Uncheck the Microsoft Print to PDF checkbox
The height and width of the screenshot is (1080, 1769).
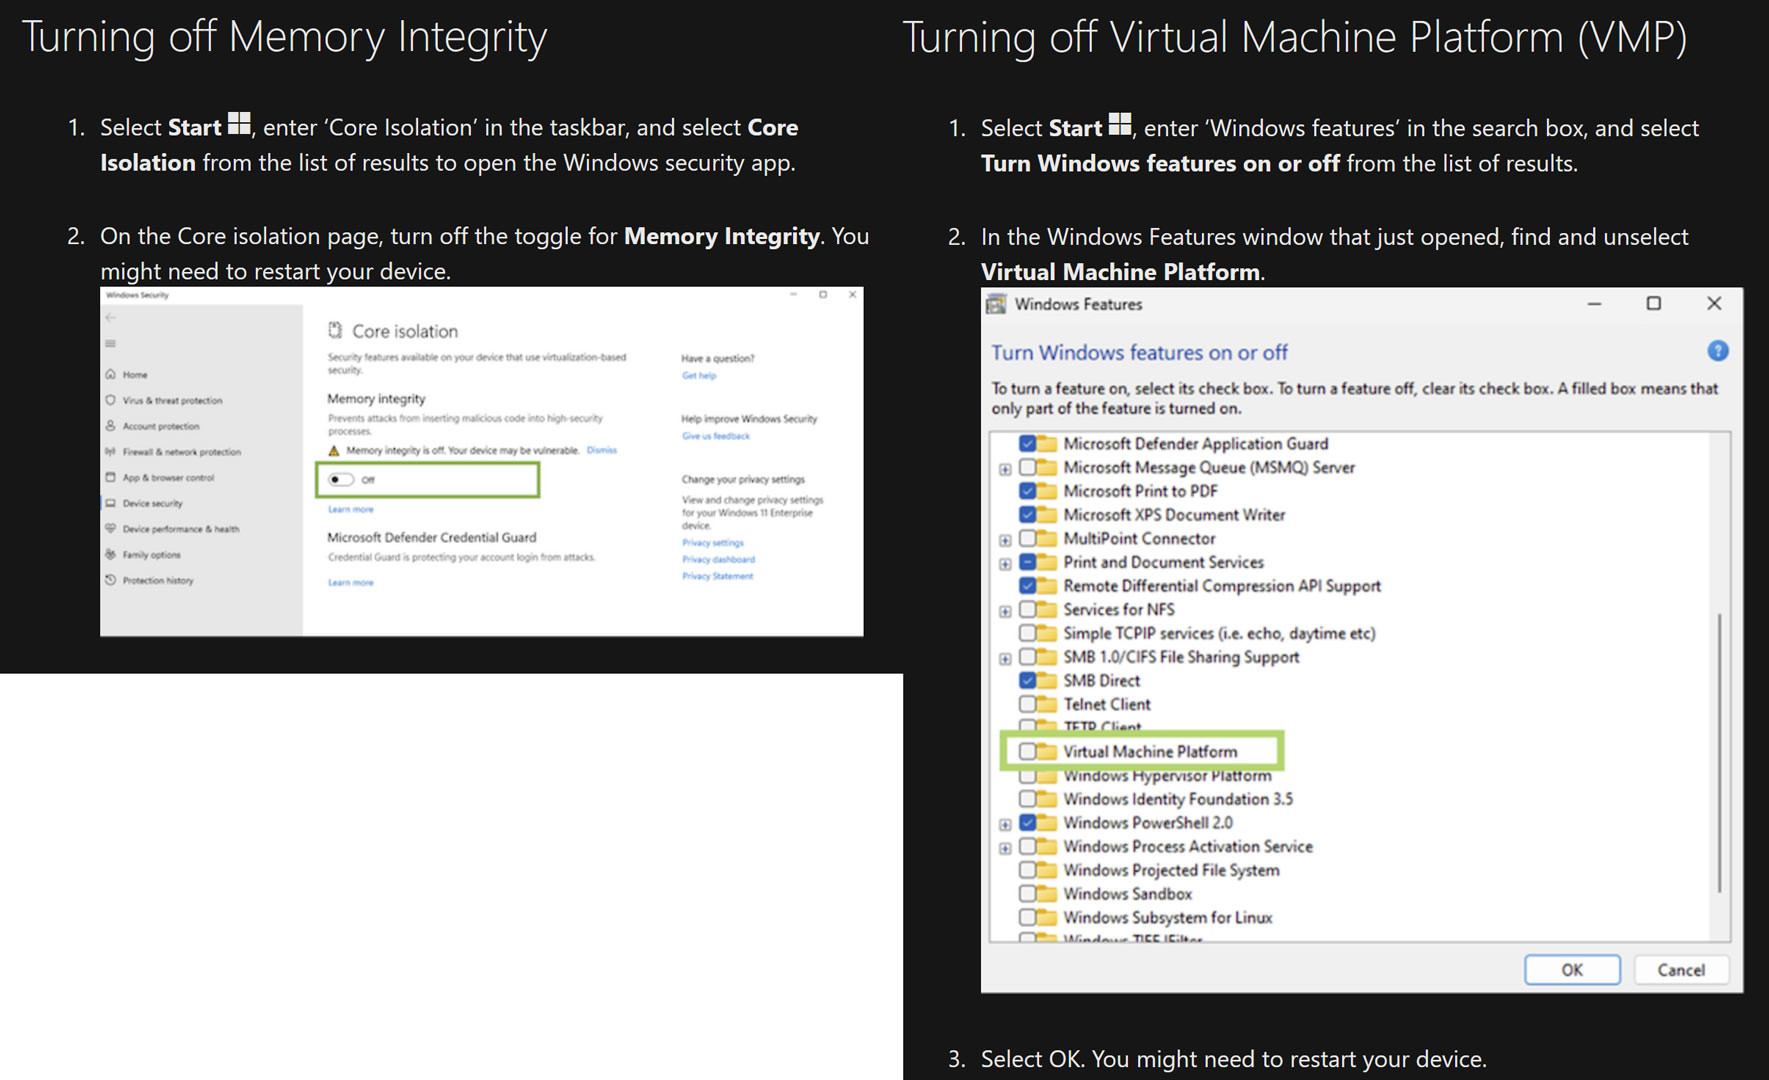1027,491
